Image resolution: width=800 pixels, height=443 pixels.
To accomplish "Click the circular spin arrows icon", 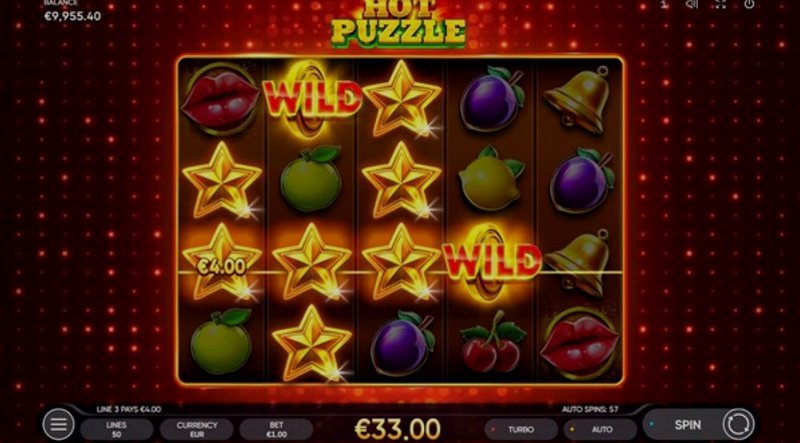I will [x=738, y=425].
